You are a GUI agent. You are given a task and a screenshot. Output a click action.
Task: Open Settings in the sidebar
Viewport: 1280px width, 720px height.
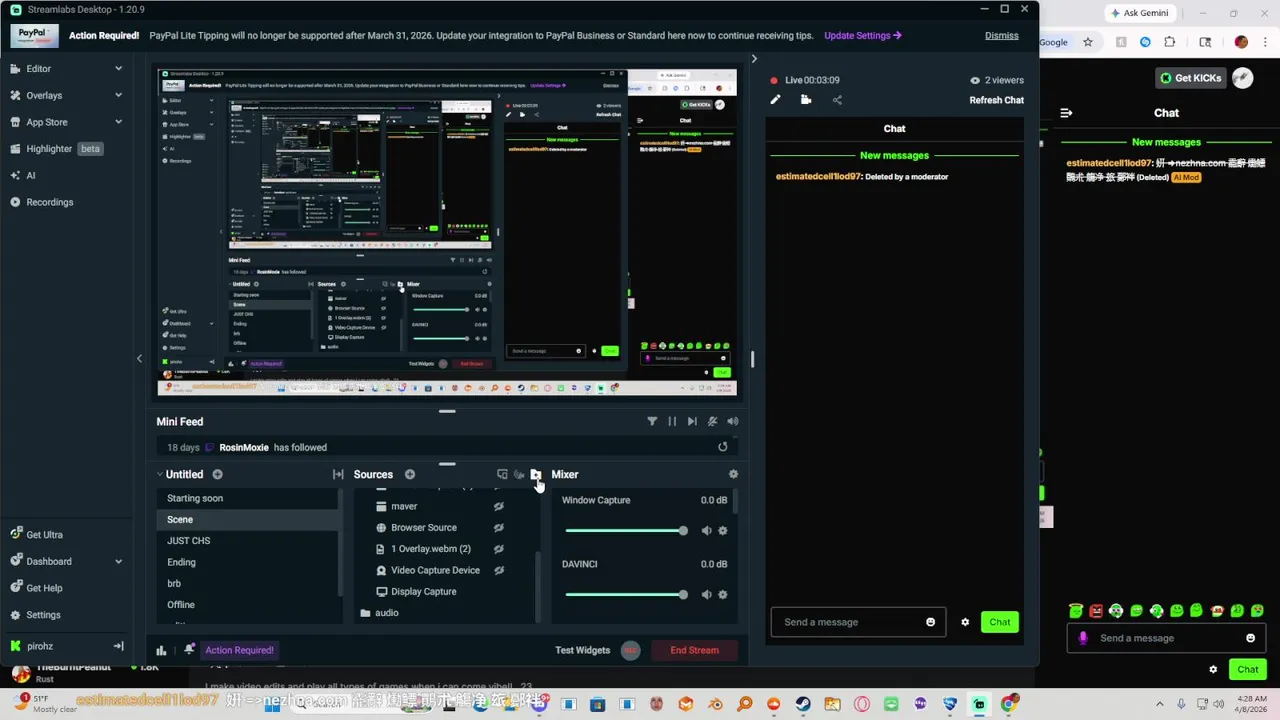tap(43, 615)
